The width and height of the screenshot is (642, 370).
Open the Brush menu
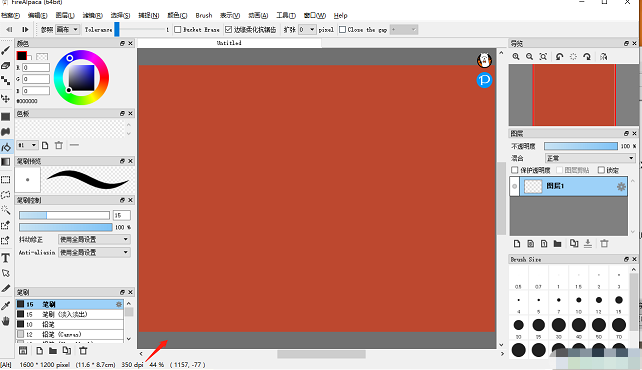[x=204, y=16]
